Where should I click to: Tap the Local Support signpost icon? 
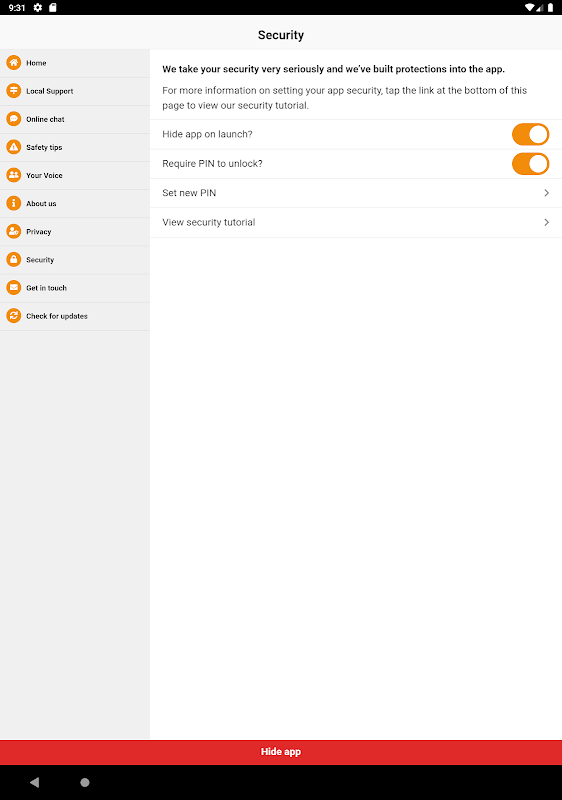[x=14, y=90]
